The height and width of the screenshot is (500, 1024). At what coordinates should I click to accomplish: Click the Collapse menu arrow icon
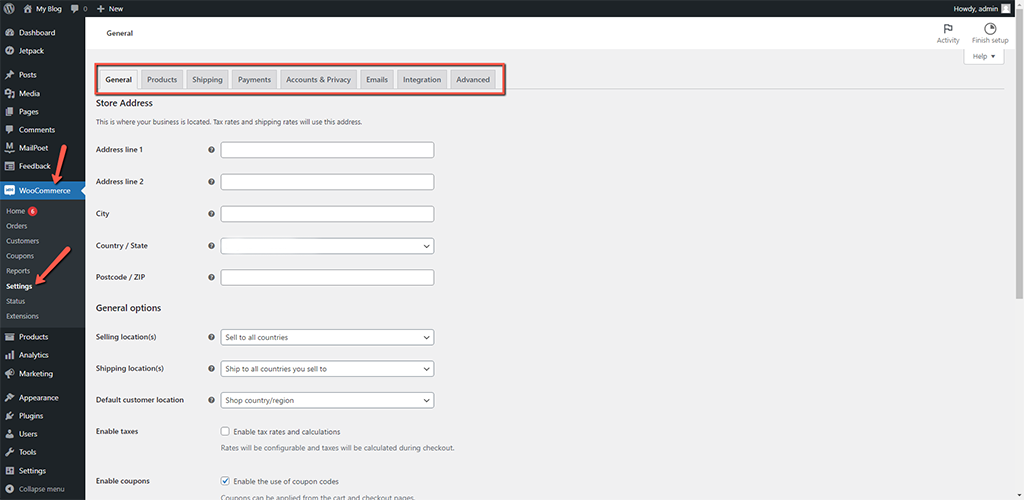pos(10,489)
